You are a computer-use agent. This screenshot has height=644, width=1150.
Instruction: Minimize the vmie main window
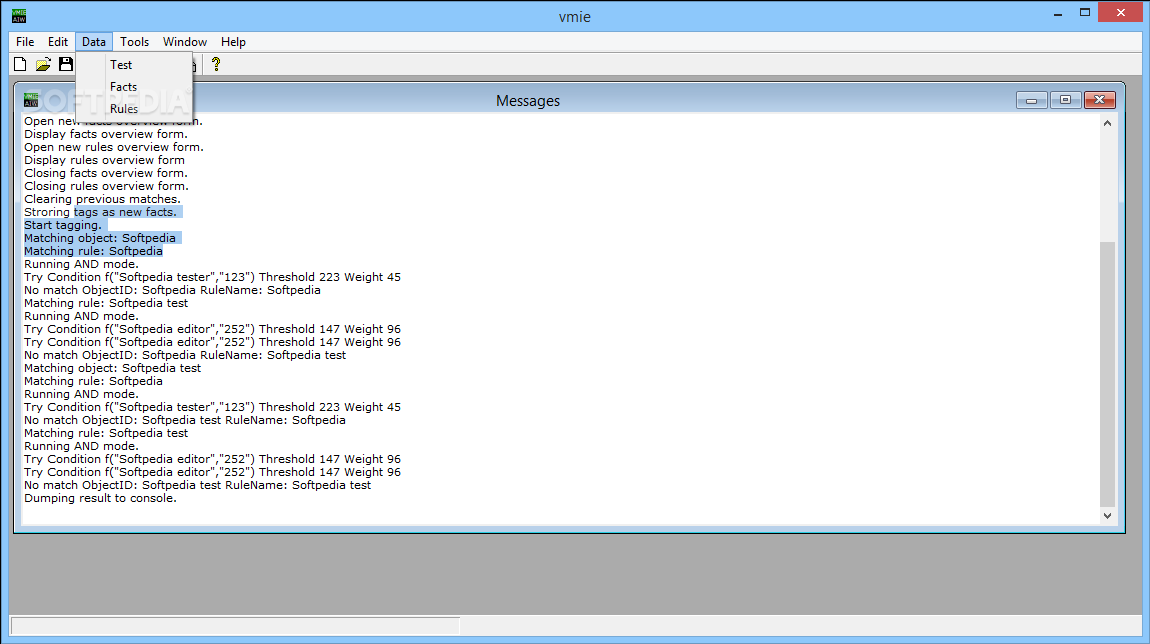click(x=1058, y=14)
